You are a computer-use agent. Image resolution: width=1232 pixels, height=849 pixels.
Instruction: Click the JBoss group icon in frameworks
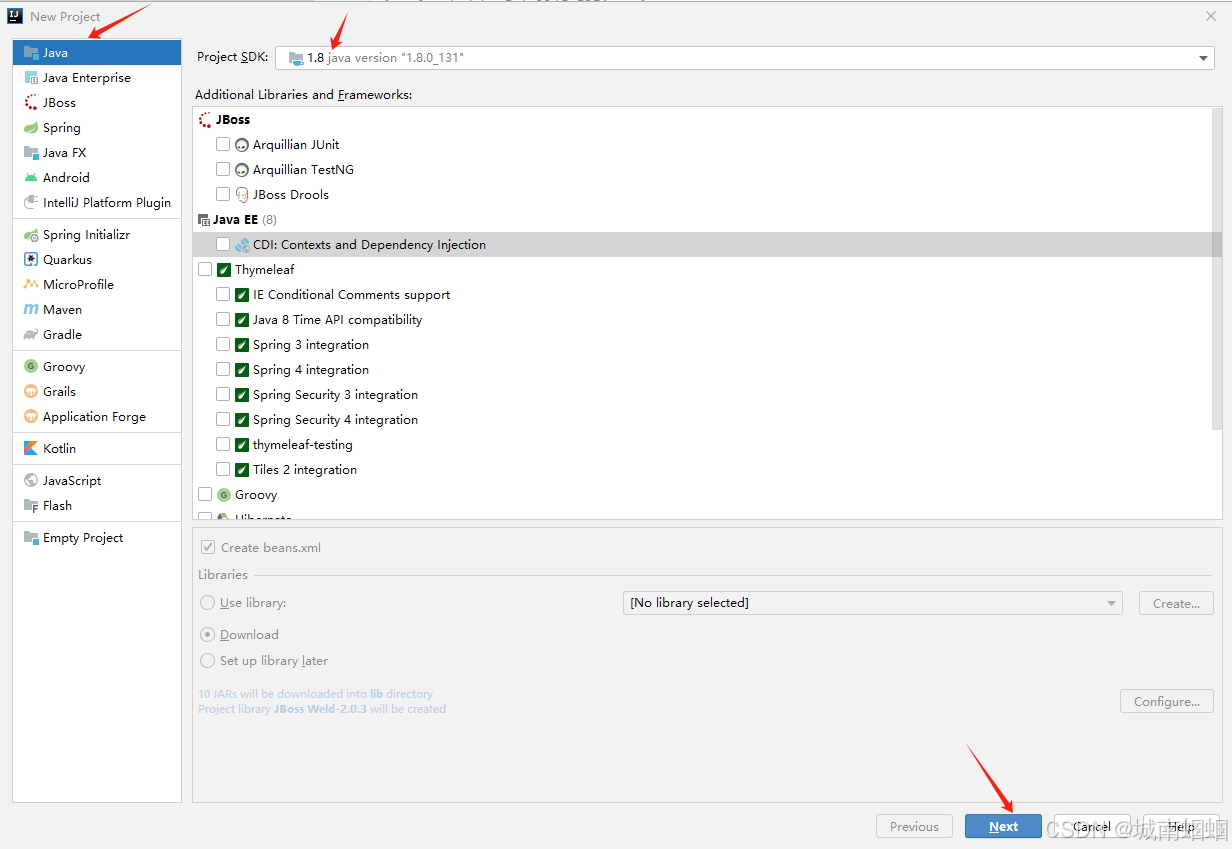pos(205,119)
